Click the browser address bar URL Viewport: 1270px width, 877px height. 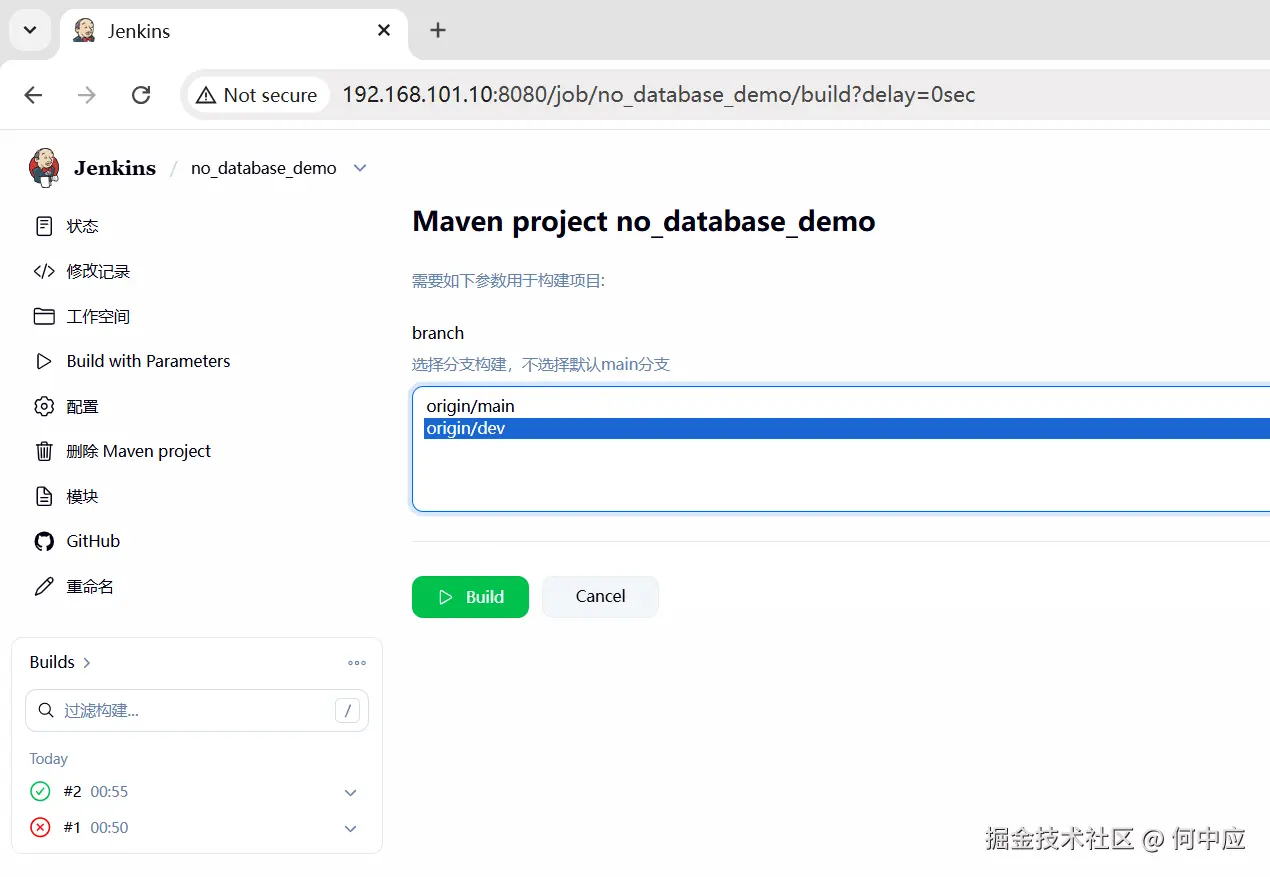coord(658,95)
